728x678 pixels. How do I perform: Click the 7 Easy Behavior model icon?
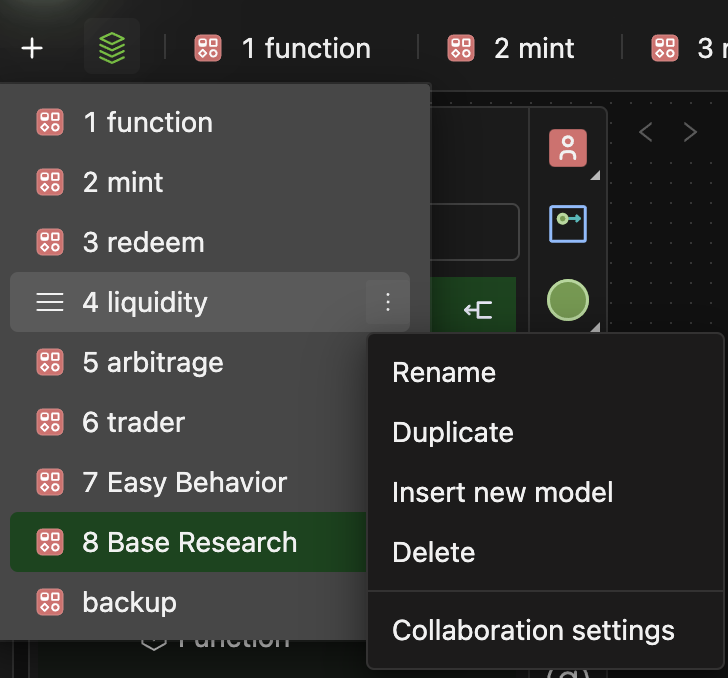pyautogui.click(x=49, y=482)
